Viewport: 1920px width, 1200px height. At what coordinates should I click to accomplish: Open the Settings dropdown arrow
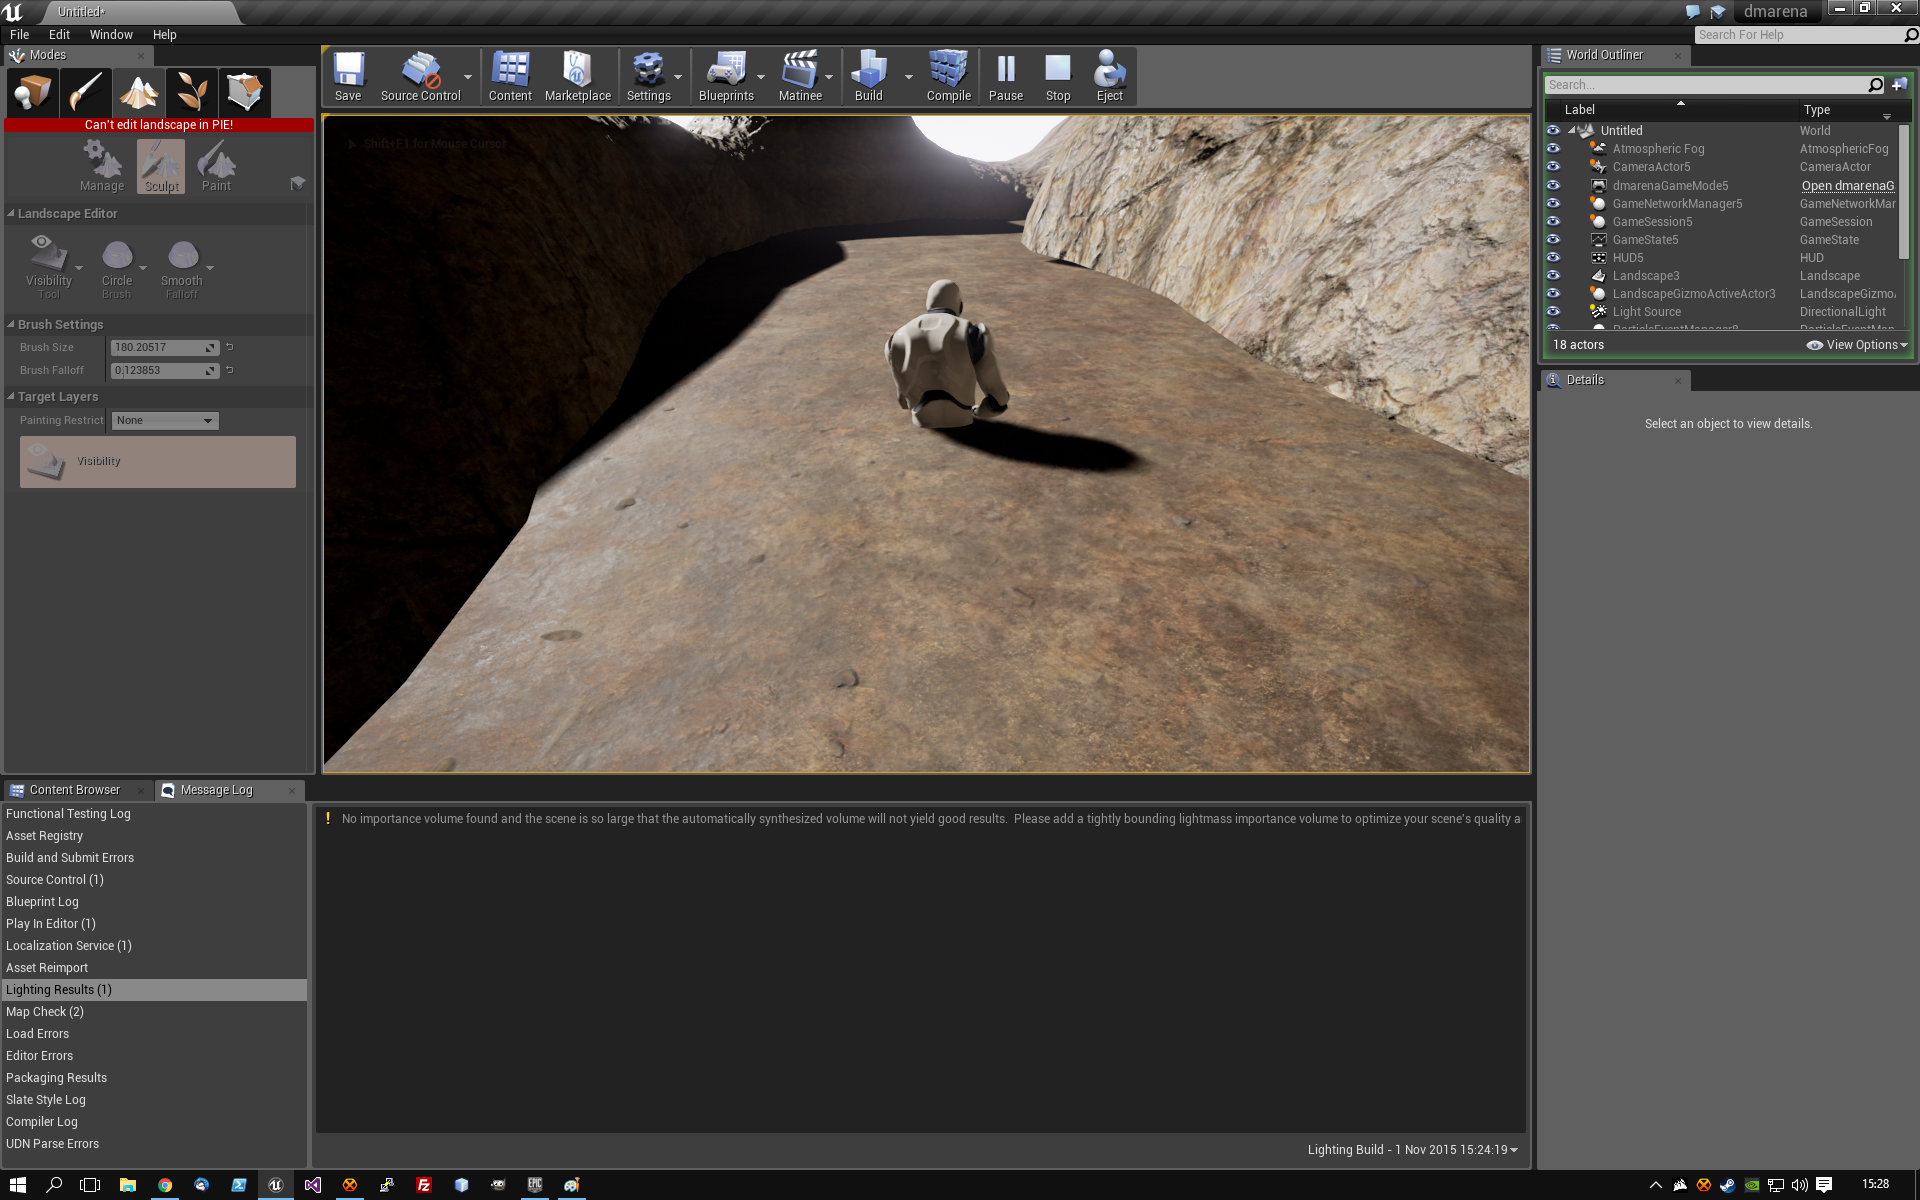(678, 77)
